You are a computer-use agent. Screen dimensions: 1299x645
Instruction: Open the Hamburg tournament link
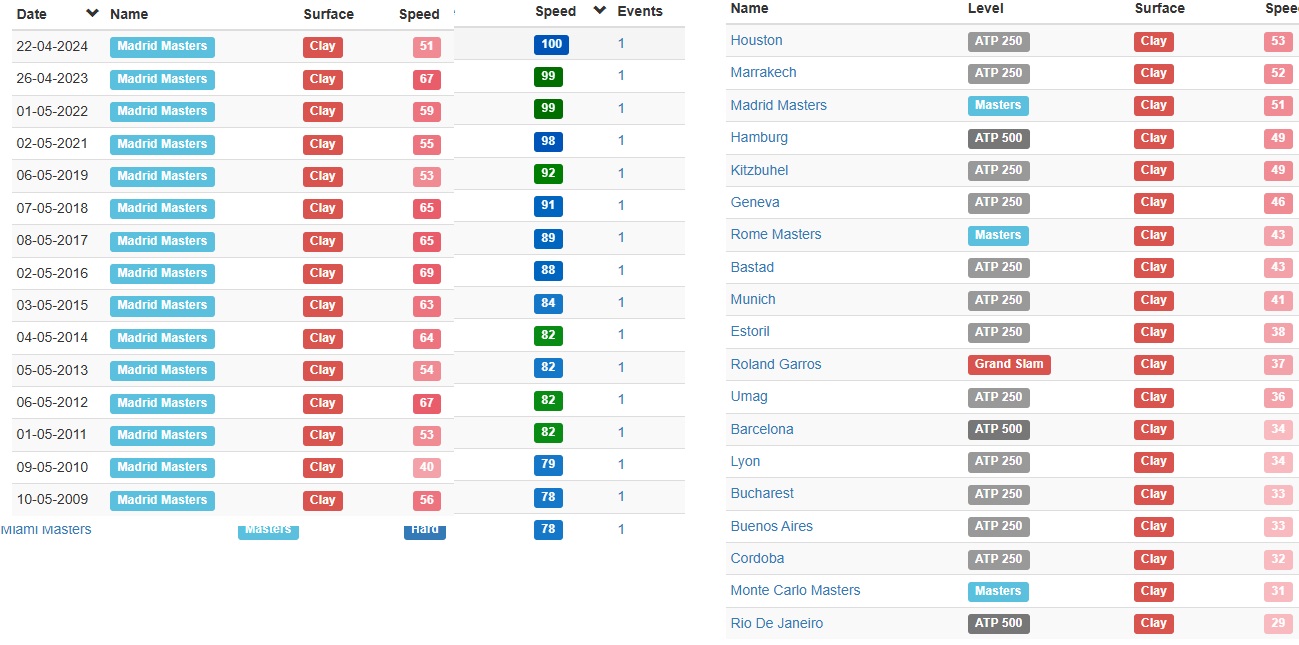click(759, 137)
